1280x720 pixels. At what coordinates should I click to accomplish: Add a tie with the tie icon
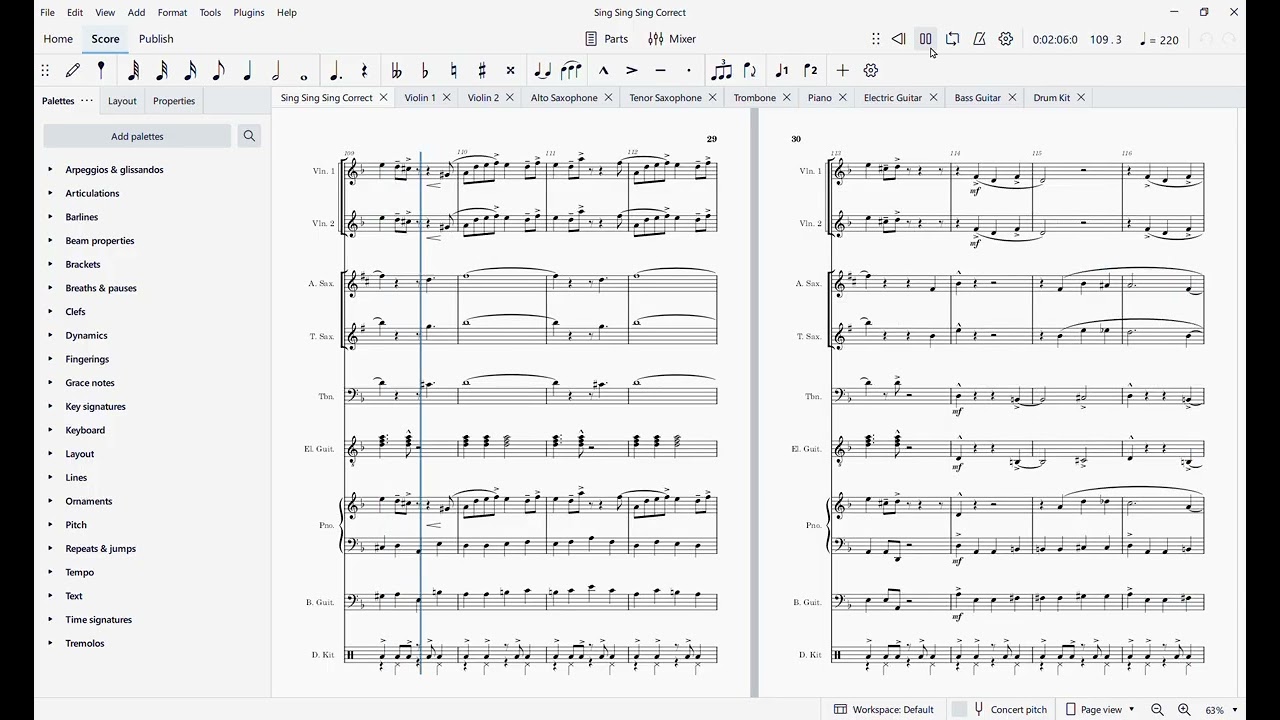543,71
